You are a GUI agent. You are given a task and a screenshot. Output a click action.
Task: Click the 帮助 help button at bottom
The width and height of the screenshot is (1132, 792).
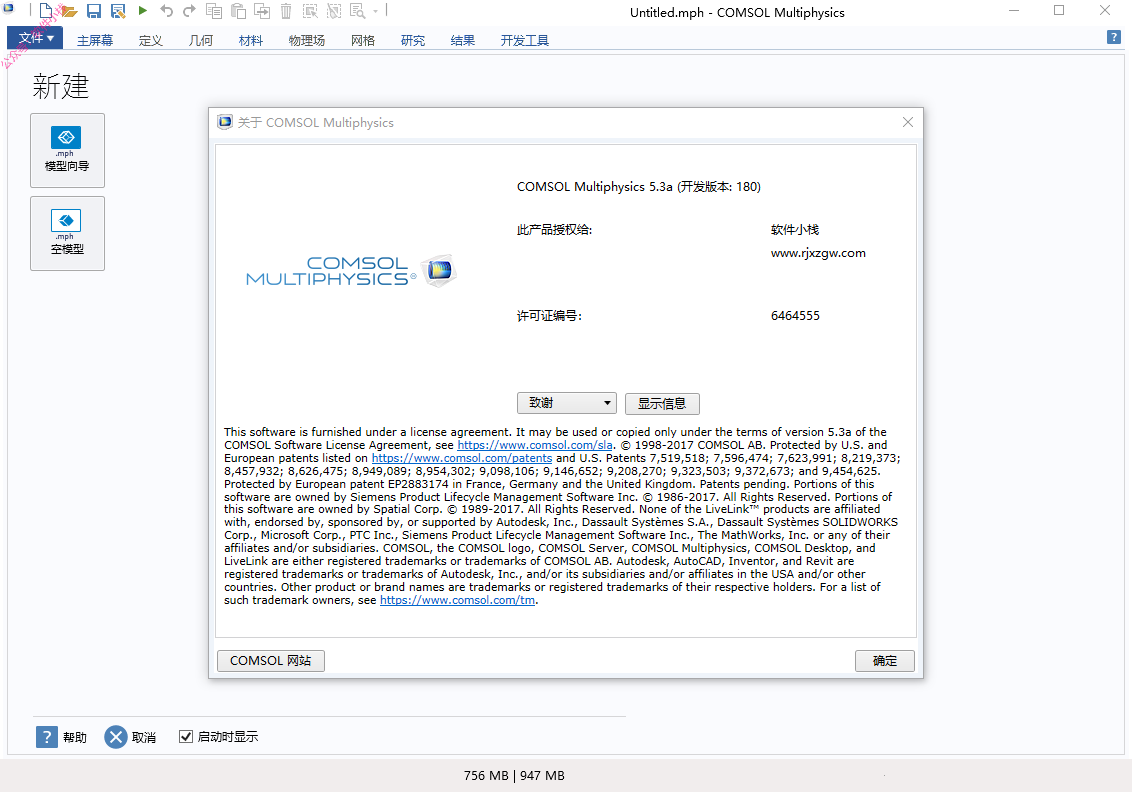61,737
